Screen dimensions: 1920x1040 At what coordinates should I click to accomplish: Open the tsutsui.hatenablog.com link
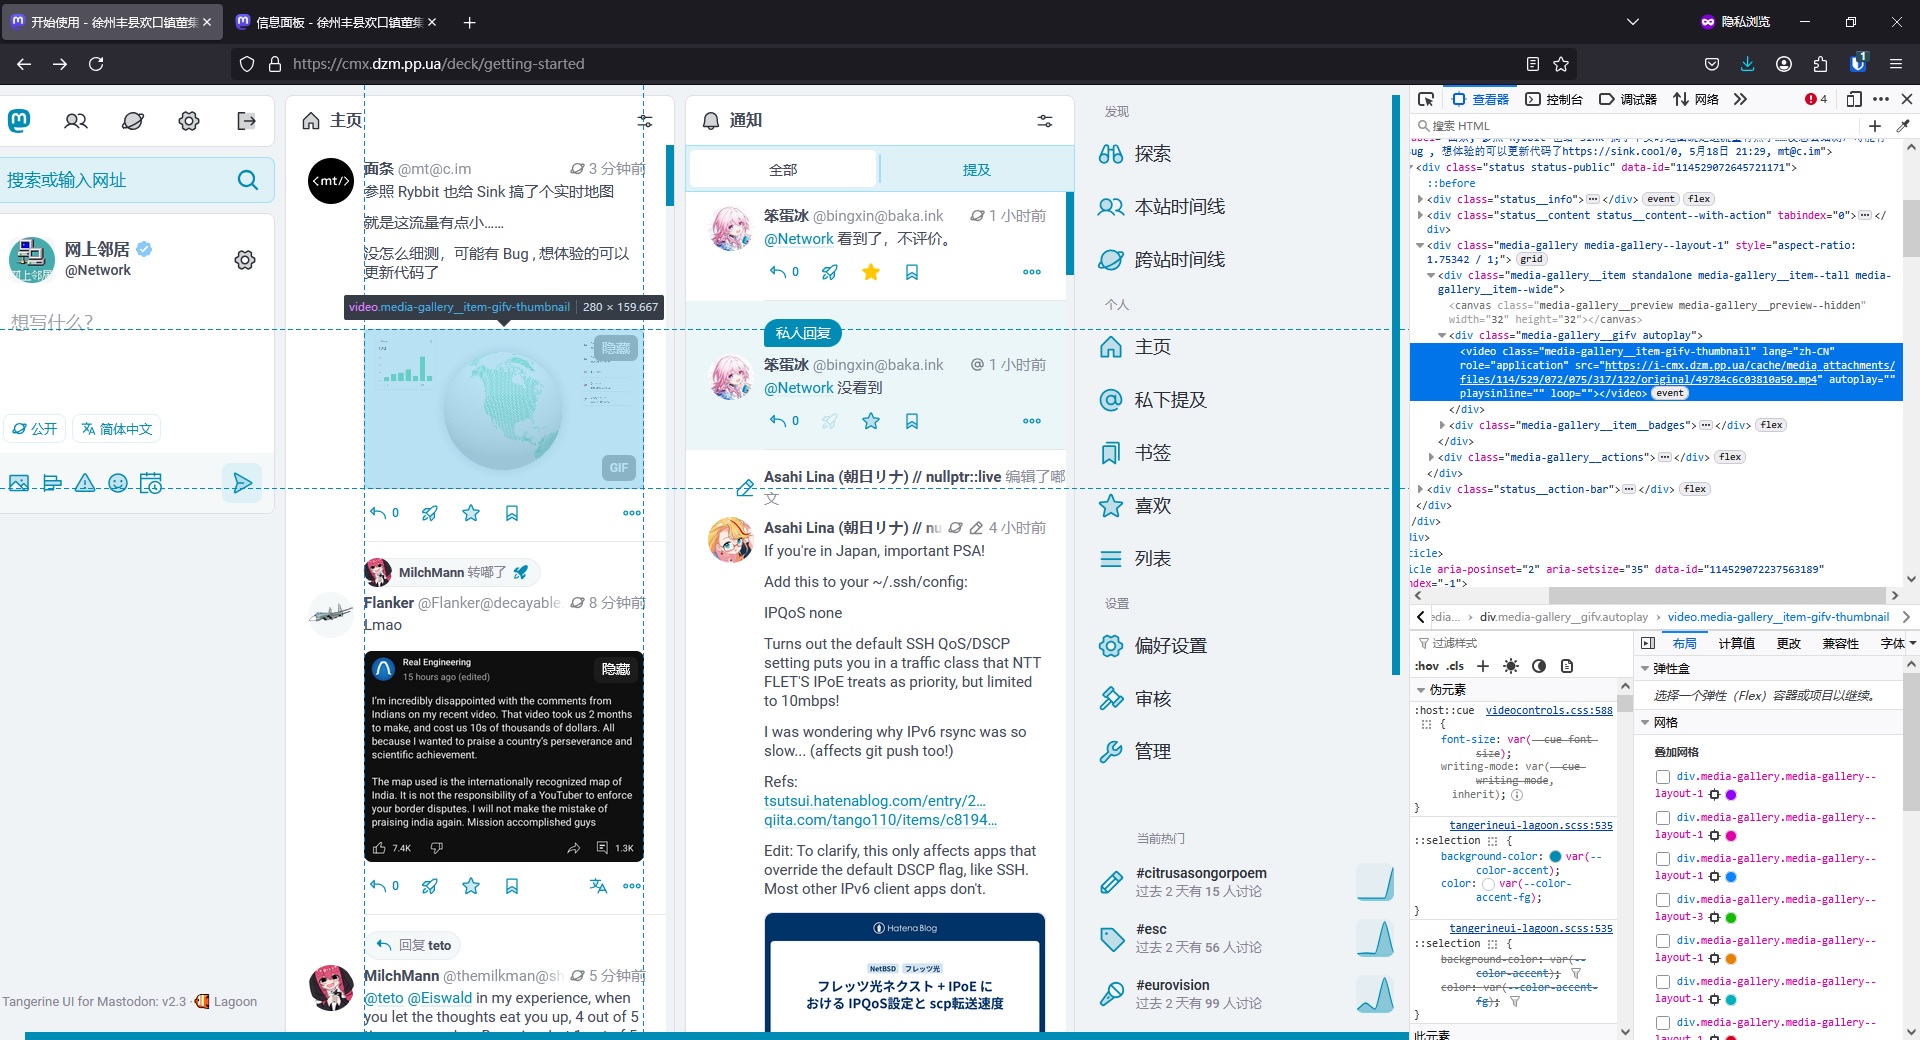[x=874, y=801]
